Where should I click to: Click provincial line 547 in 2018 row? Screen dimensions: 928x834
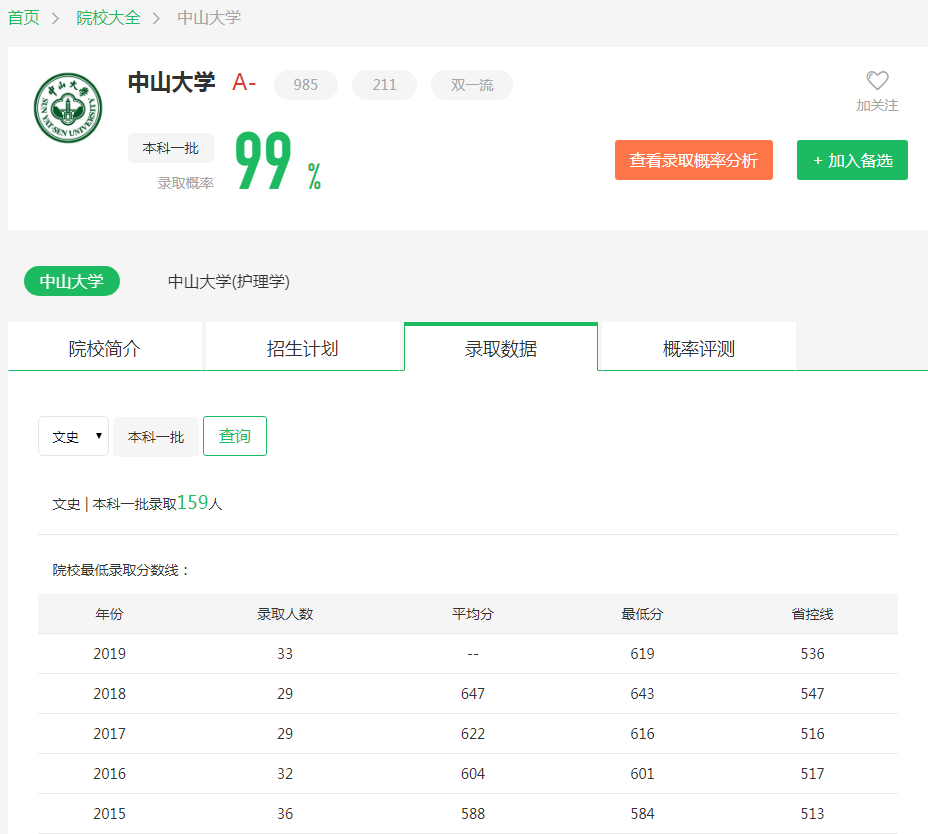(x=812, y=693)
